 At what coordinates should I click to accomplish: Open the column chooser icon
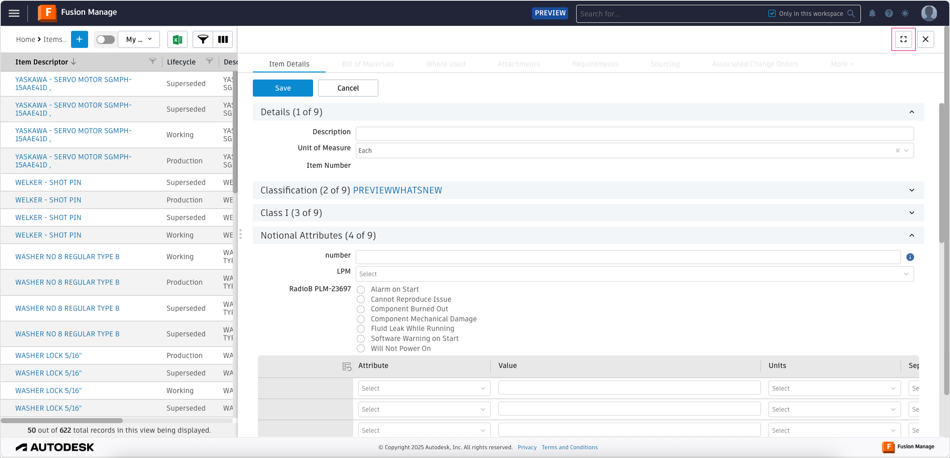tap(223, 39)
